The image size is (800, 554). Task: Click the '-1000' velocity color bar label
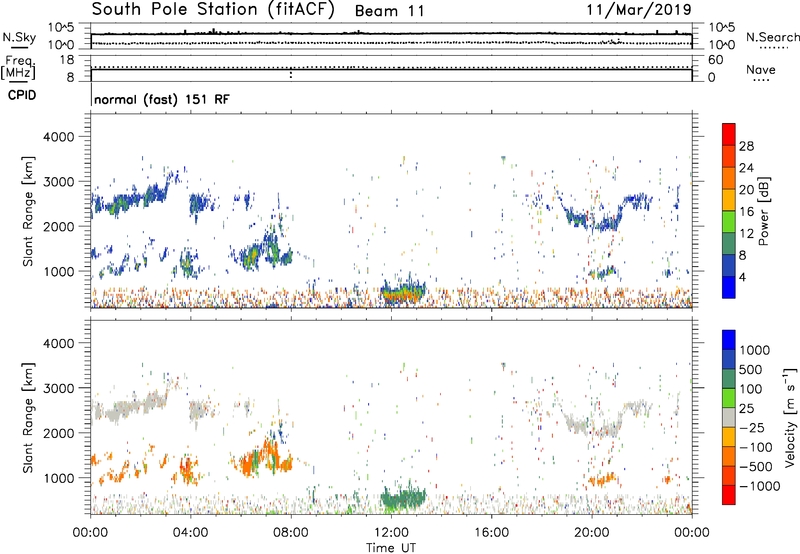coord(759,486)
